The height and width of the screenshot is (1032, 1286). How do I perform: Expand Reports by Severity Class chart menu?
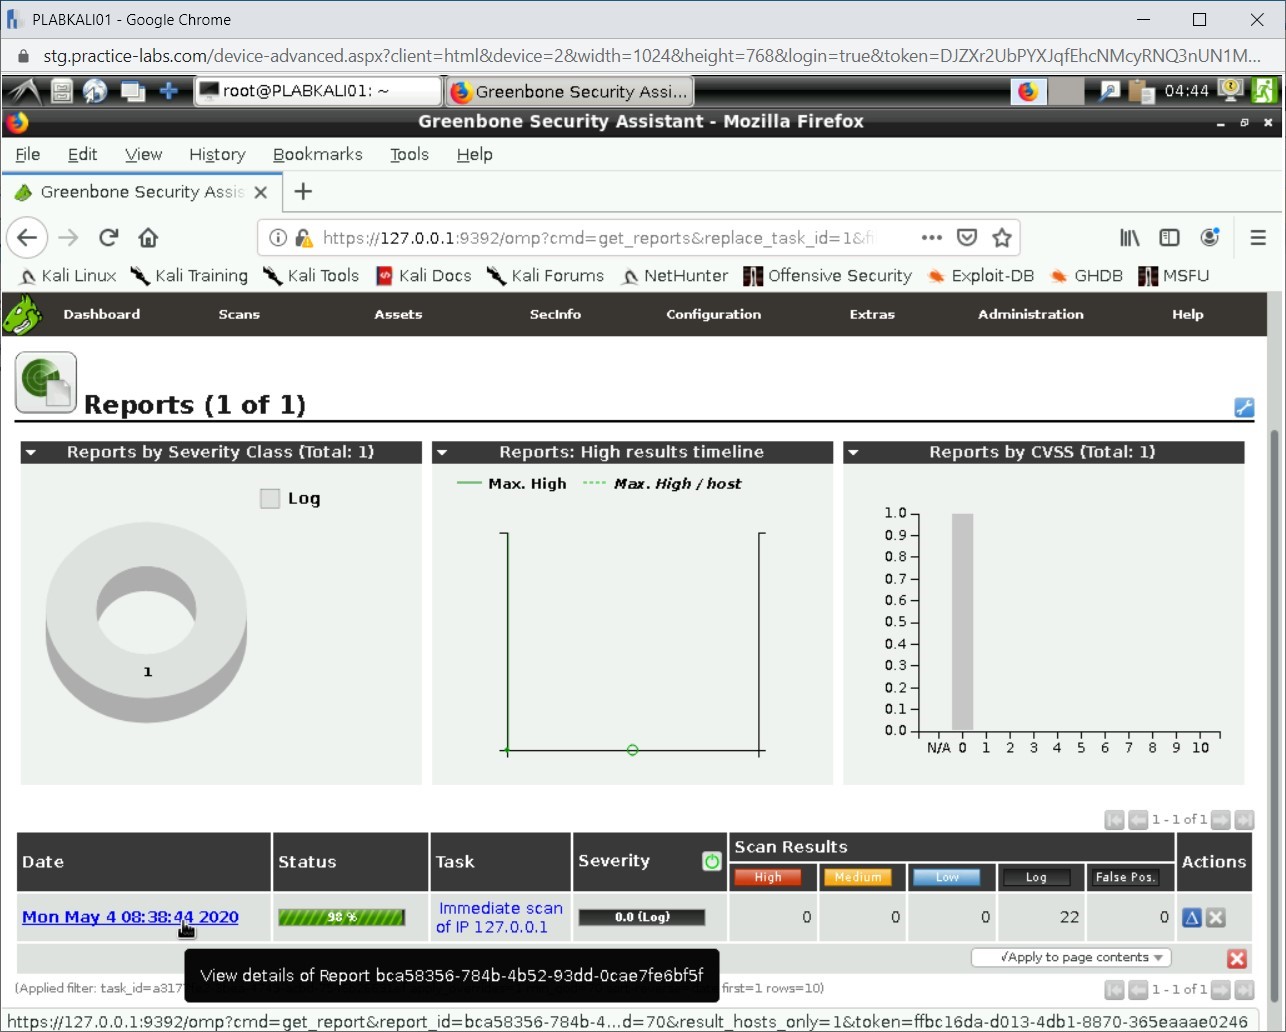[31, 453]
